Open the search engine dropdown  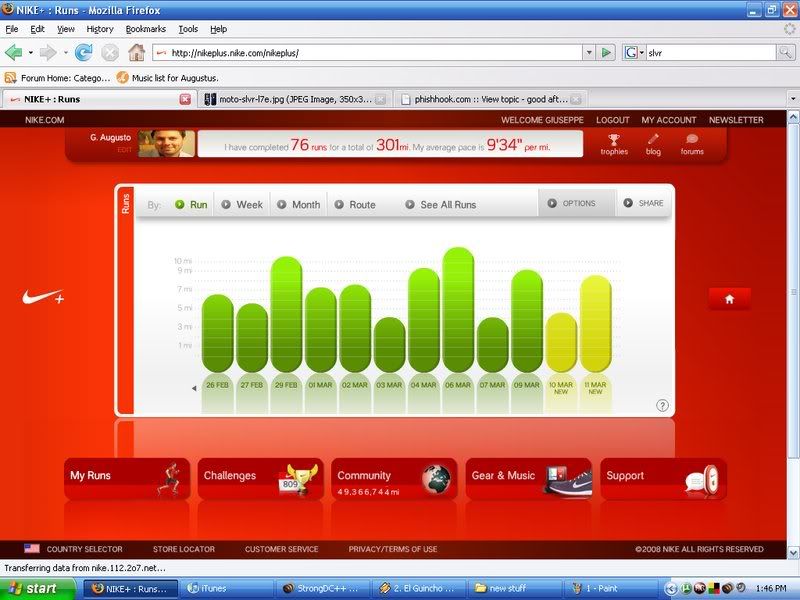click(634, 52)
